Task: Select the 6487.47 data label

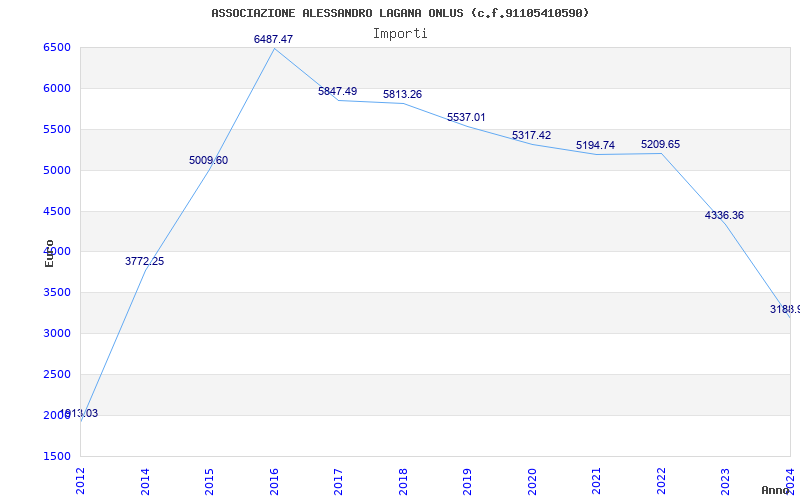Action: [x=273, y=39]
